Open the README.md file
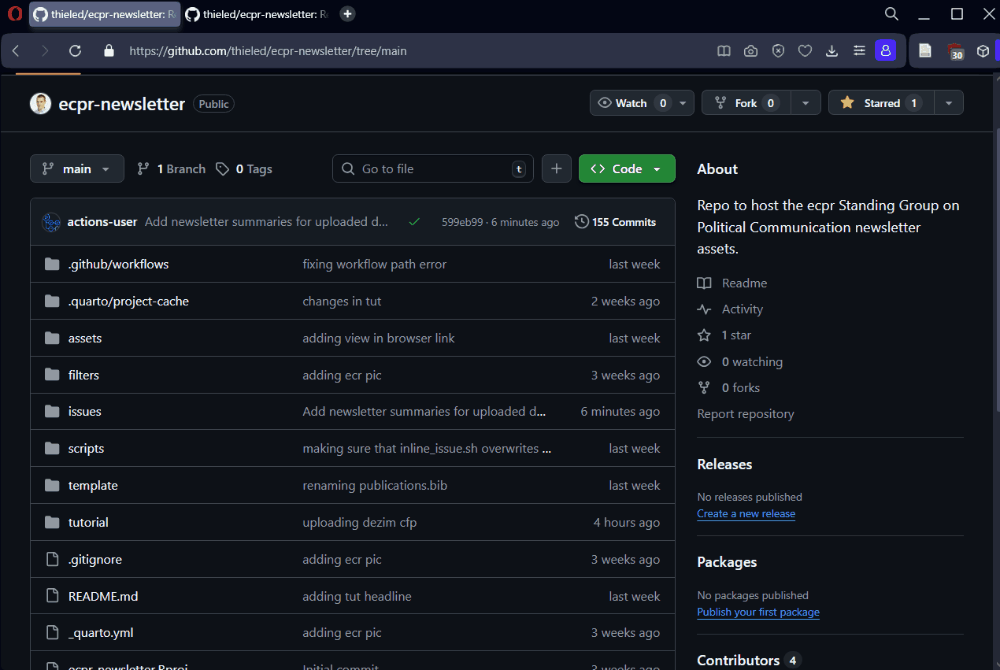 pos(103,596)
